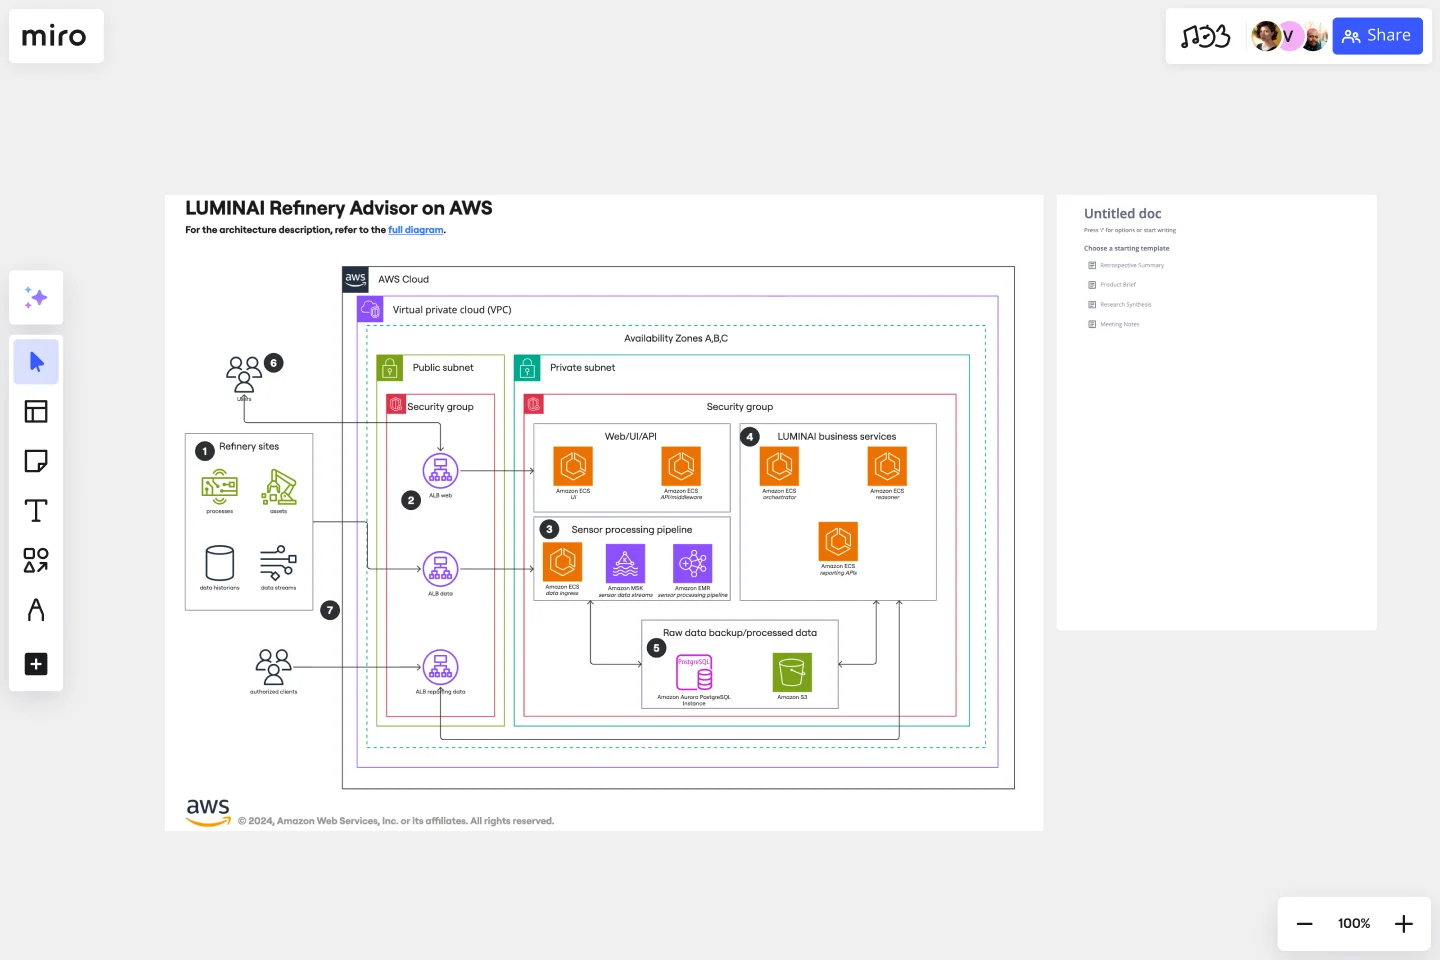Select the ALB web load balancer icon

pos(440,470)
